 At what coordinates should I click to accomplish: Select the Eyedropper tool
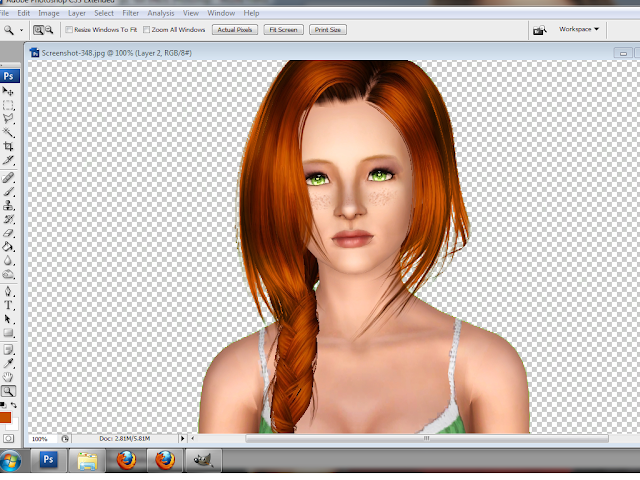[8, 363]
